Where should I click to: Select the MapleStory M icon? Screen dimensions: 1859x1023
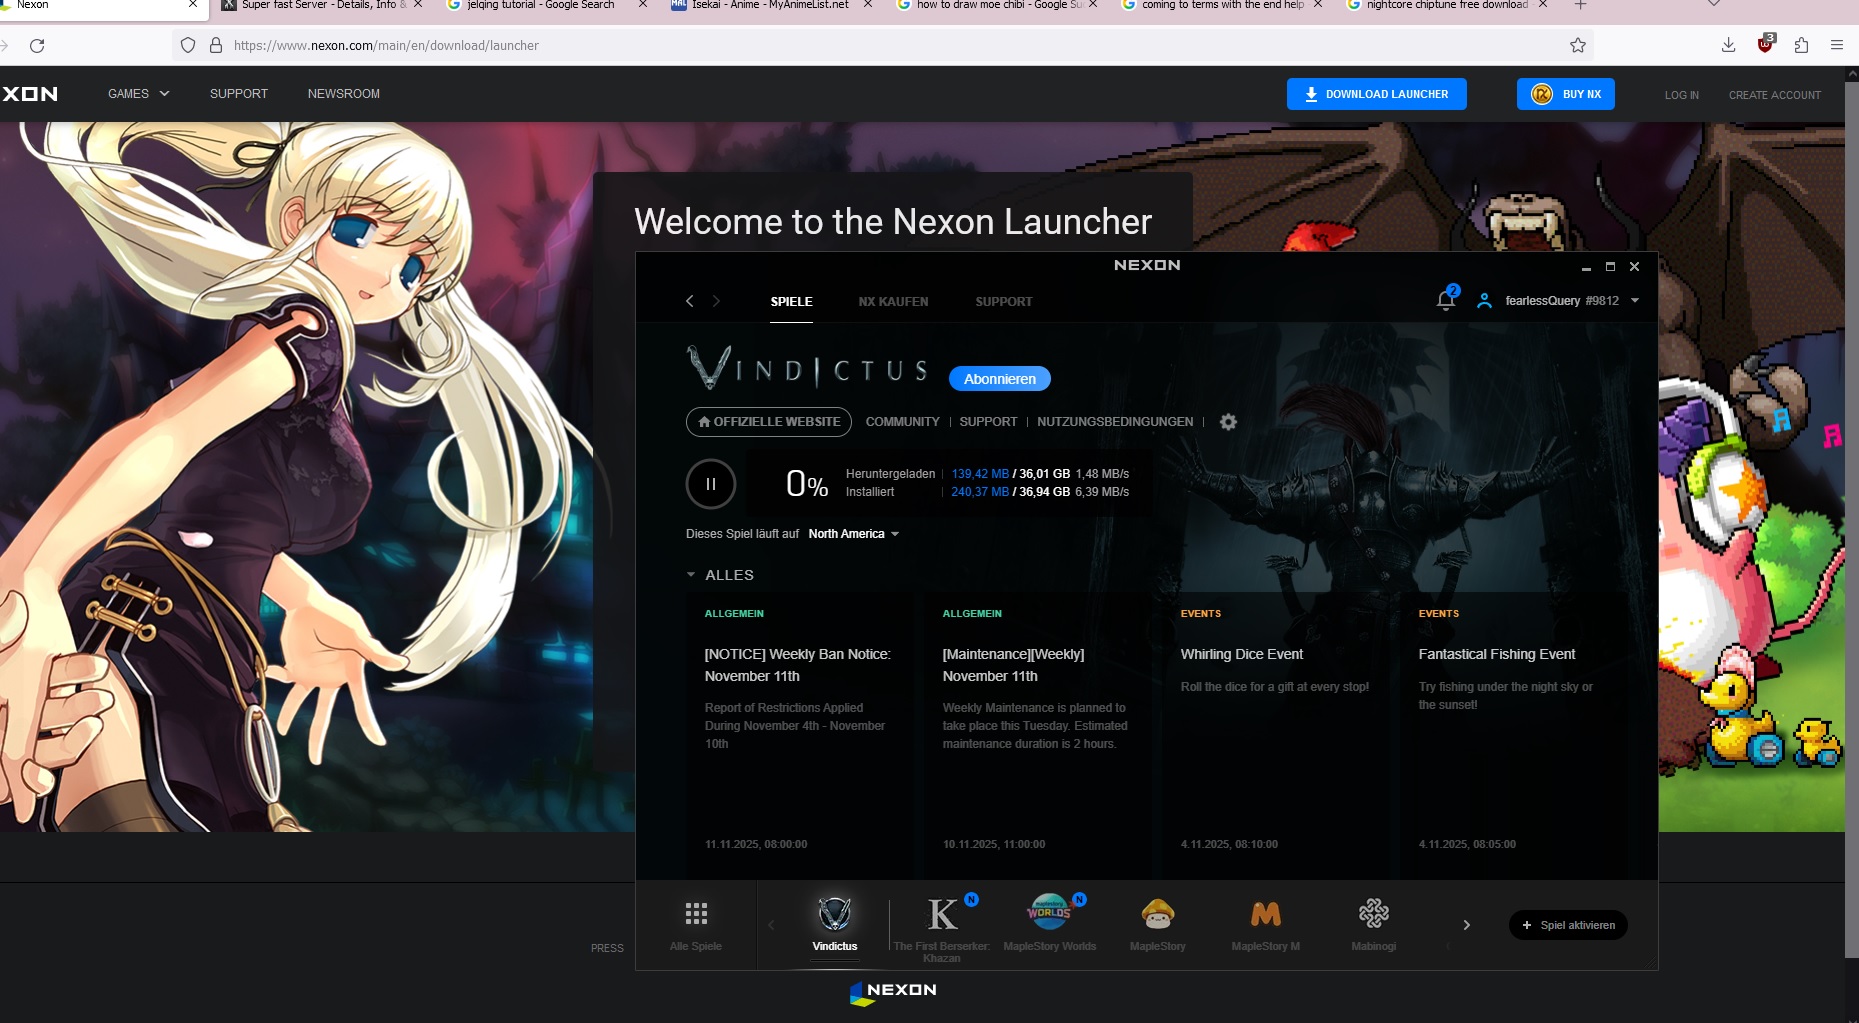(x=1266, y=914)
